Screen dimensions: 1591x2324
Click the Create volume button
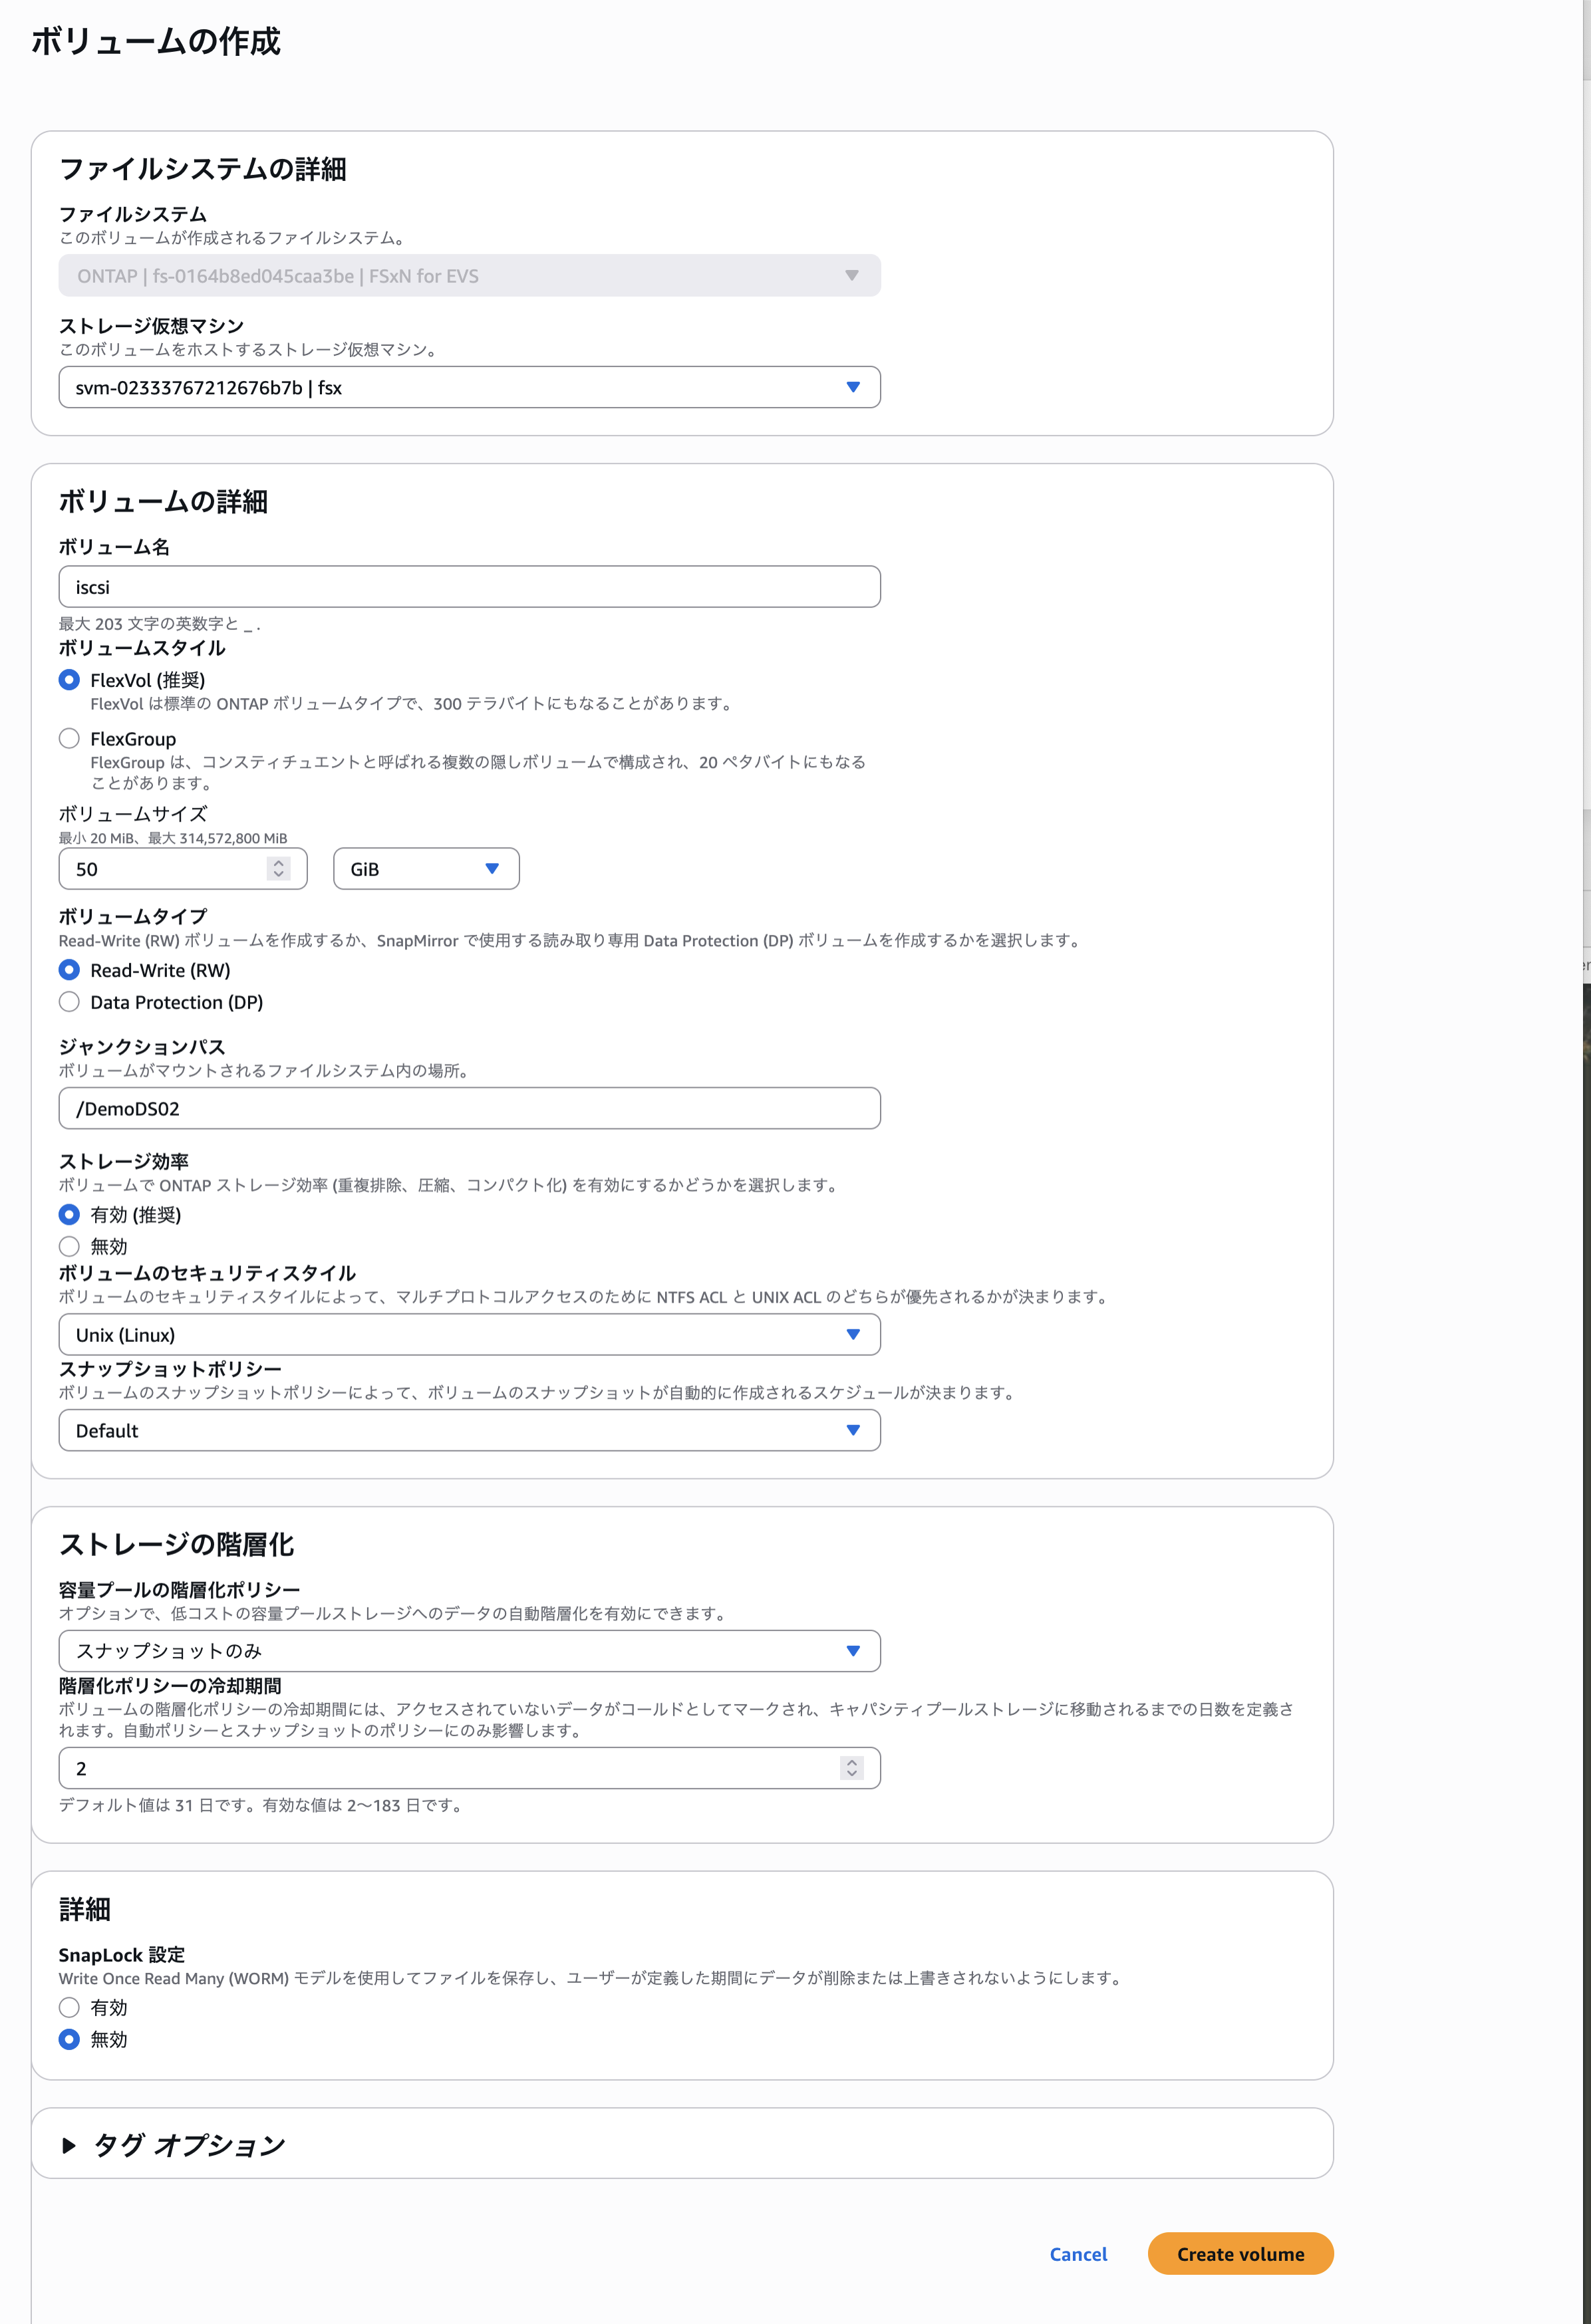[1240, 2254]
